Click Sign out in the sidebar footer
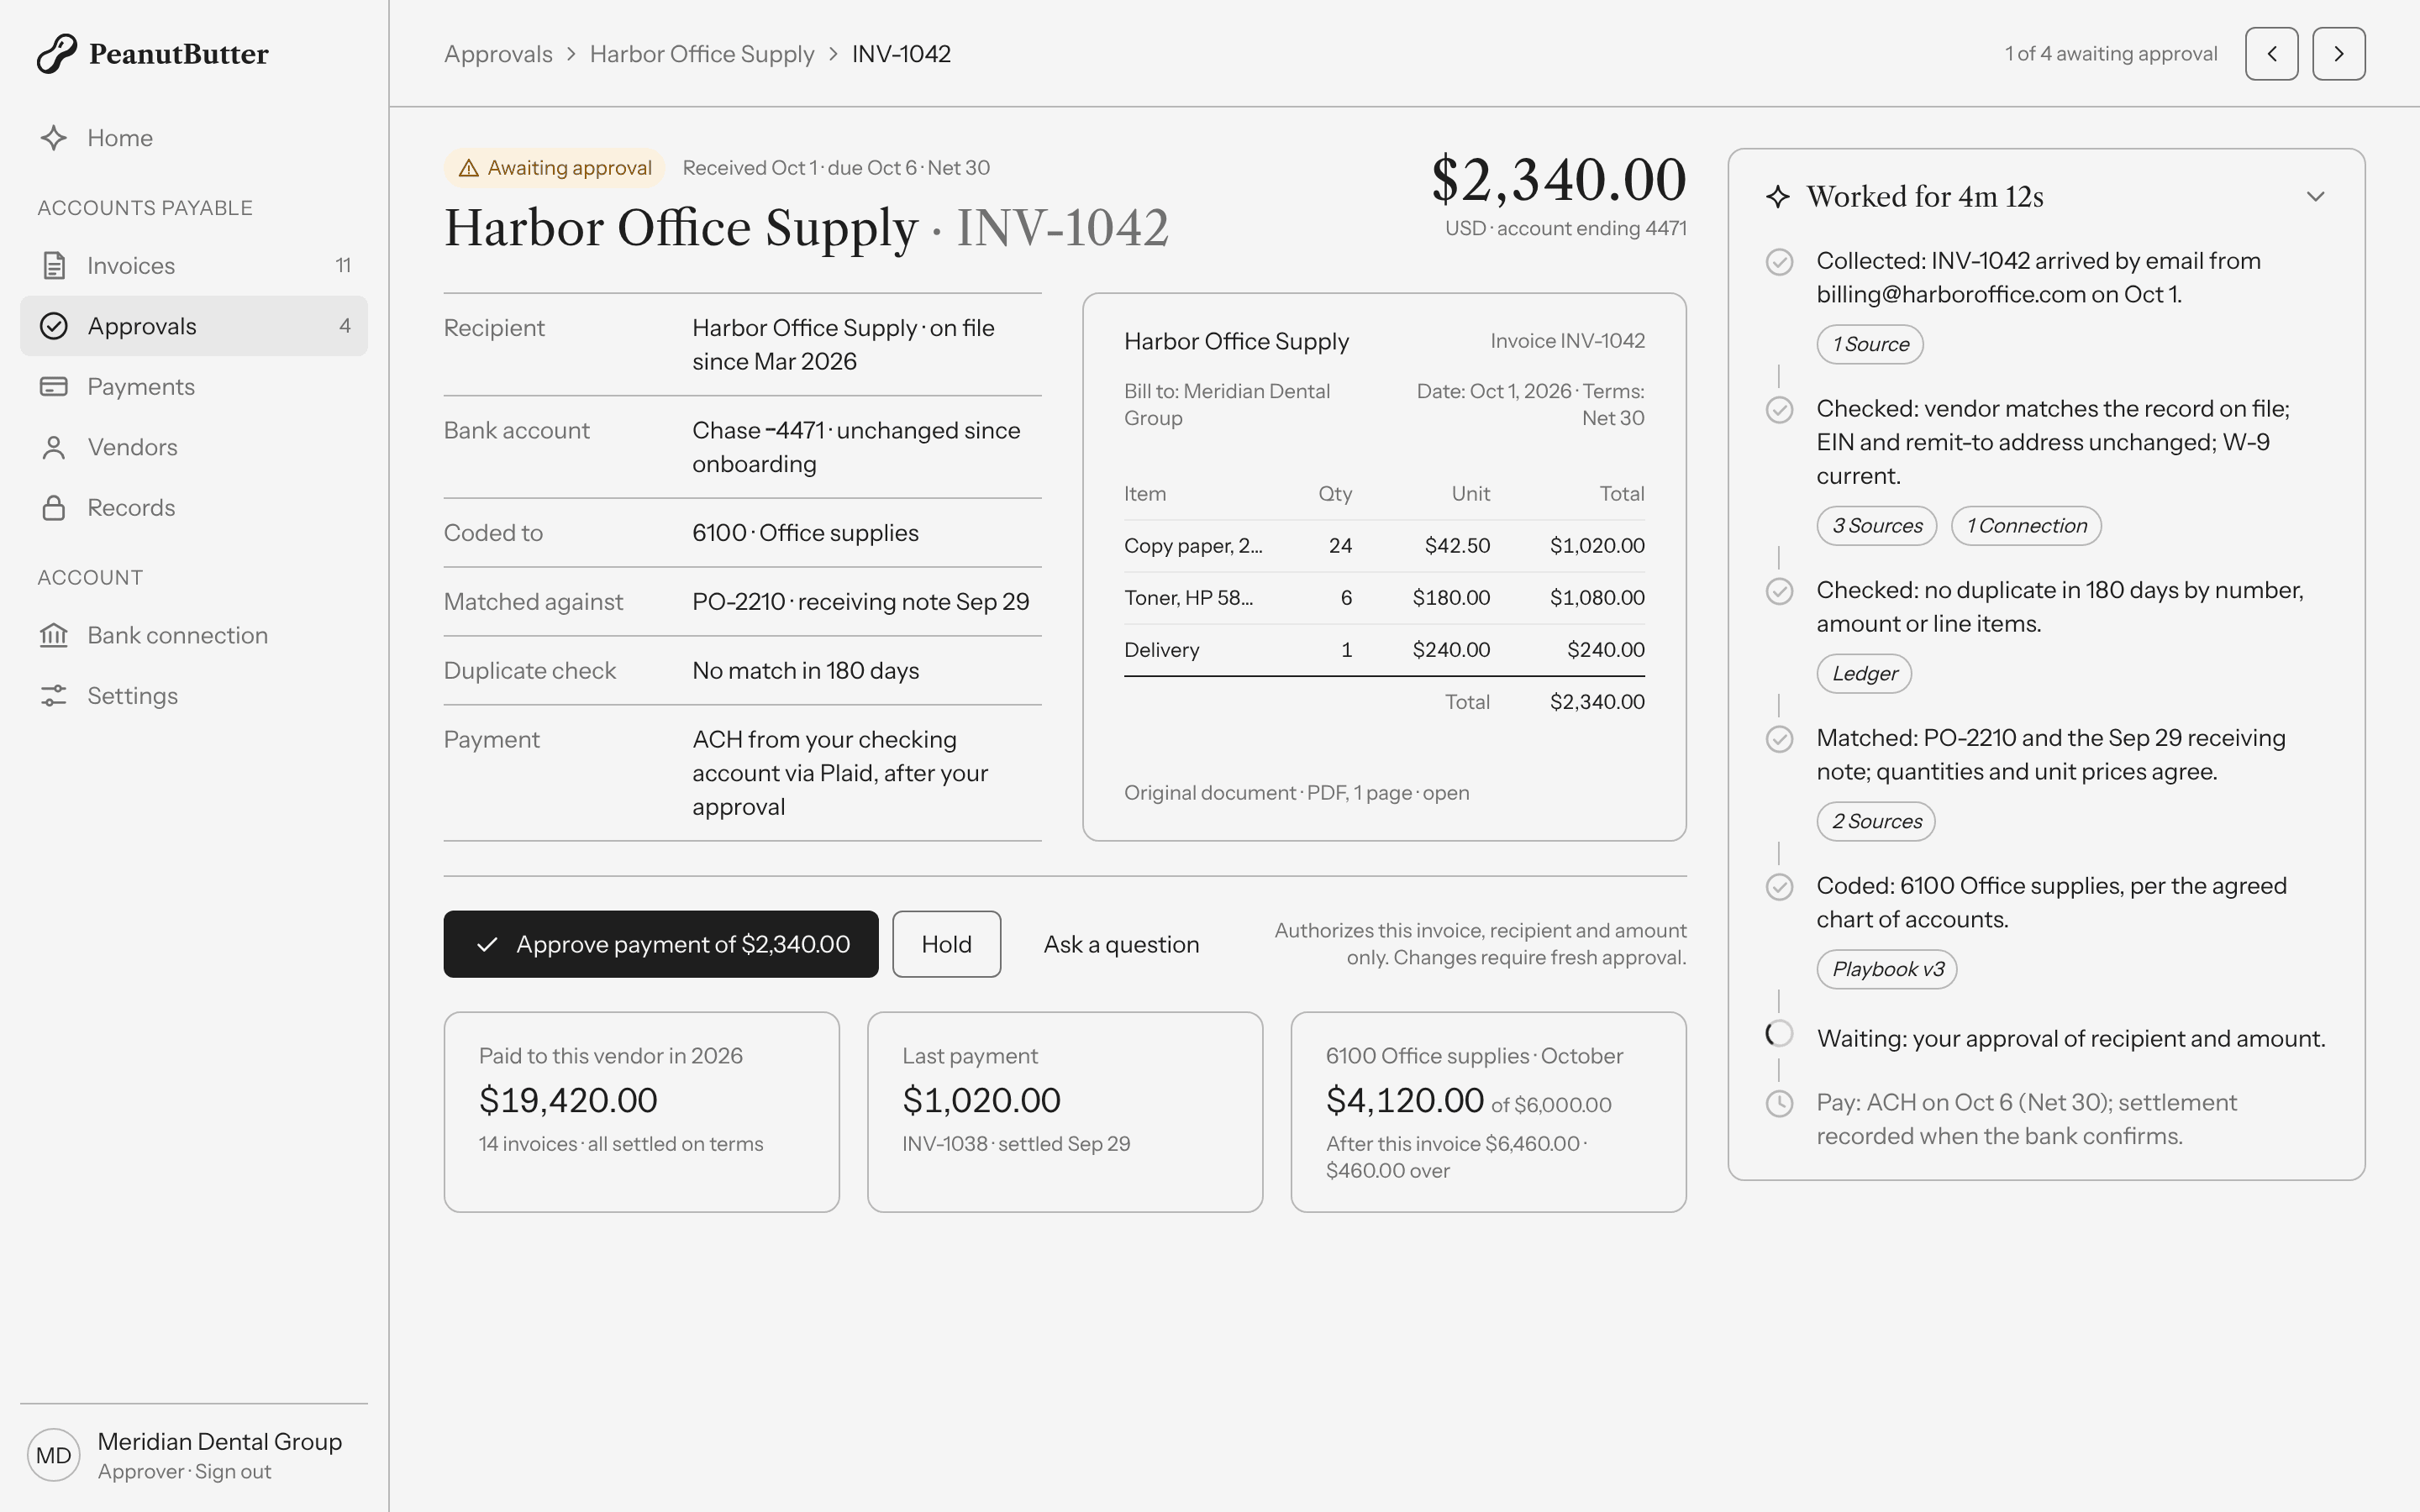Screen dimensions: 2420x1512 point(233,1471)
